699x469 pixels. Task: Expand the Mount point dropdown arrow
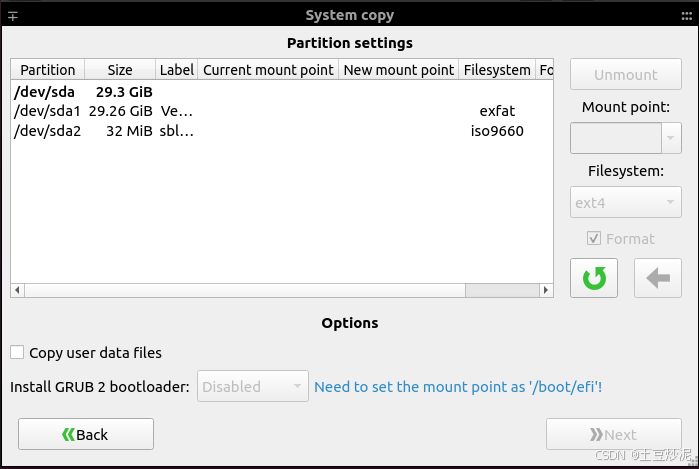point(671,138)
